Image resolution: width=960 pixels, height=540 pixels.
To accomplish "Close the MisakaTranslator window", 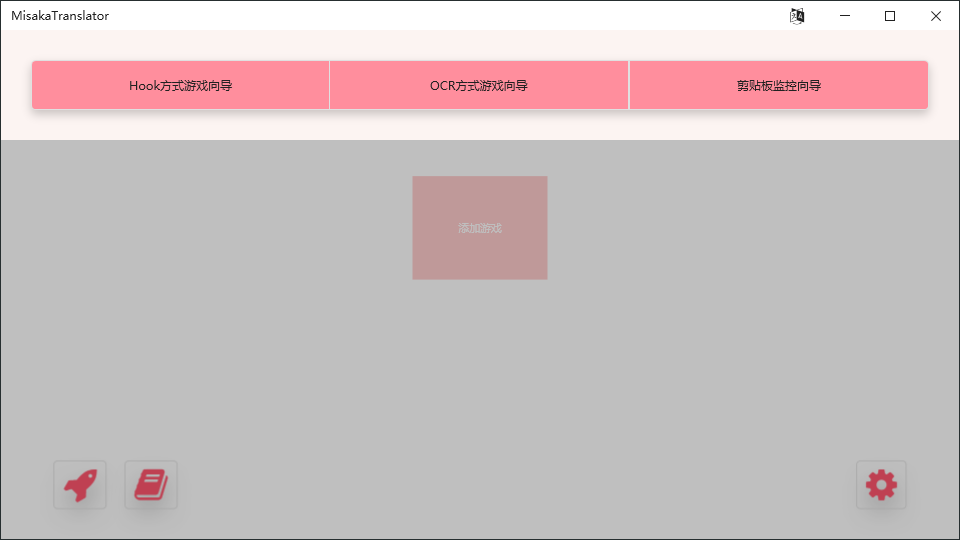I will [x=936, y=16].
